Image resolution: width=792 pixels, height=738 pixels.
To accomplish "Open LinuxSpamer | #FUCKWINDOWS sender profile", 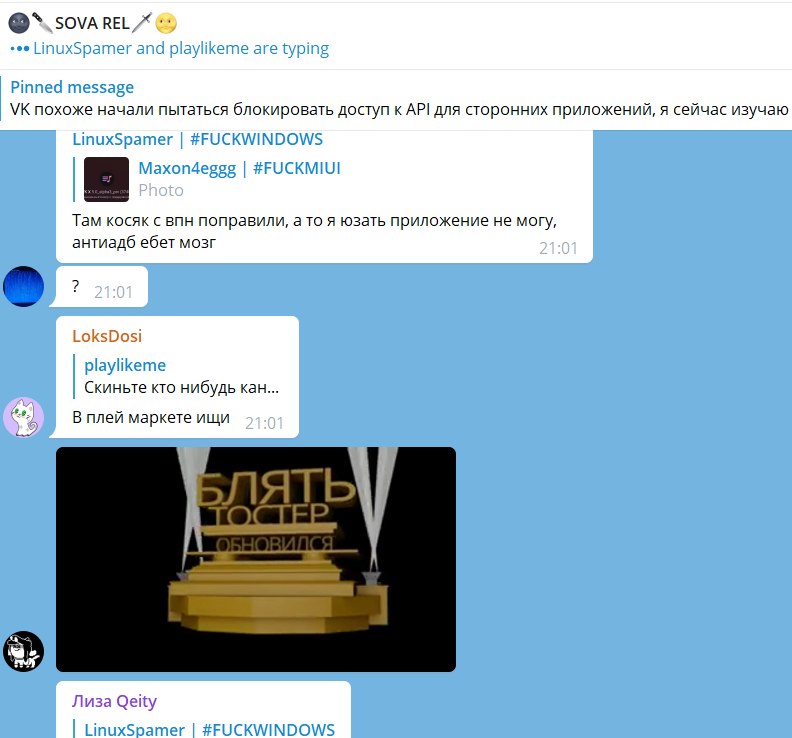I will coord(197,139).
